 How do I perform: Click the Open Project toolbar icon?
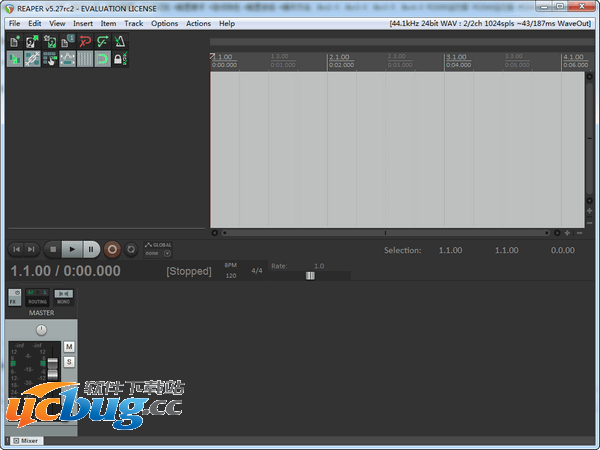[32, 42]
